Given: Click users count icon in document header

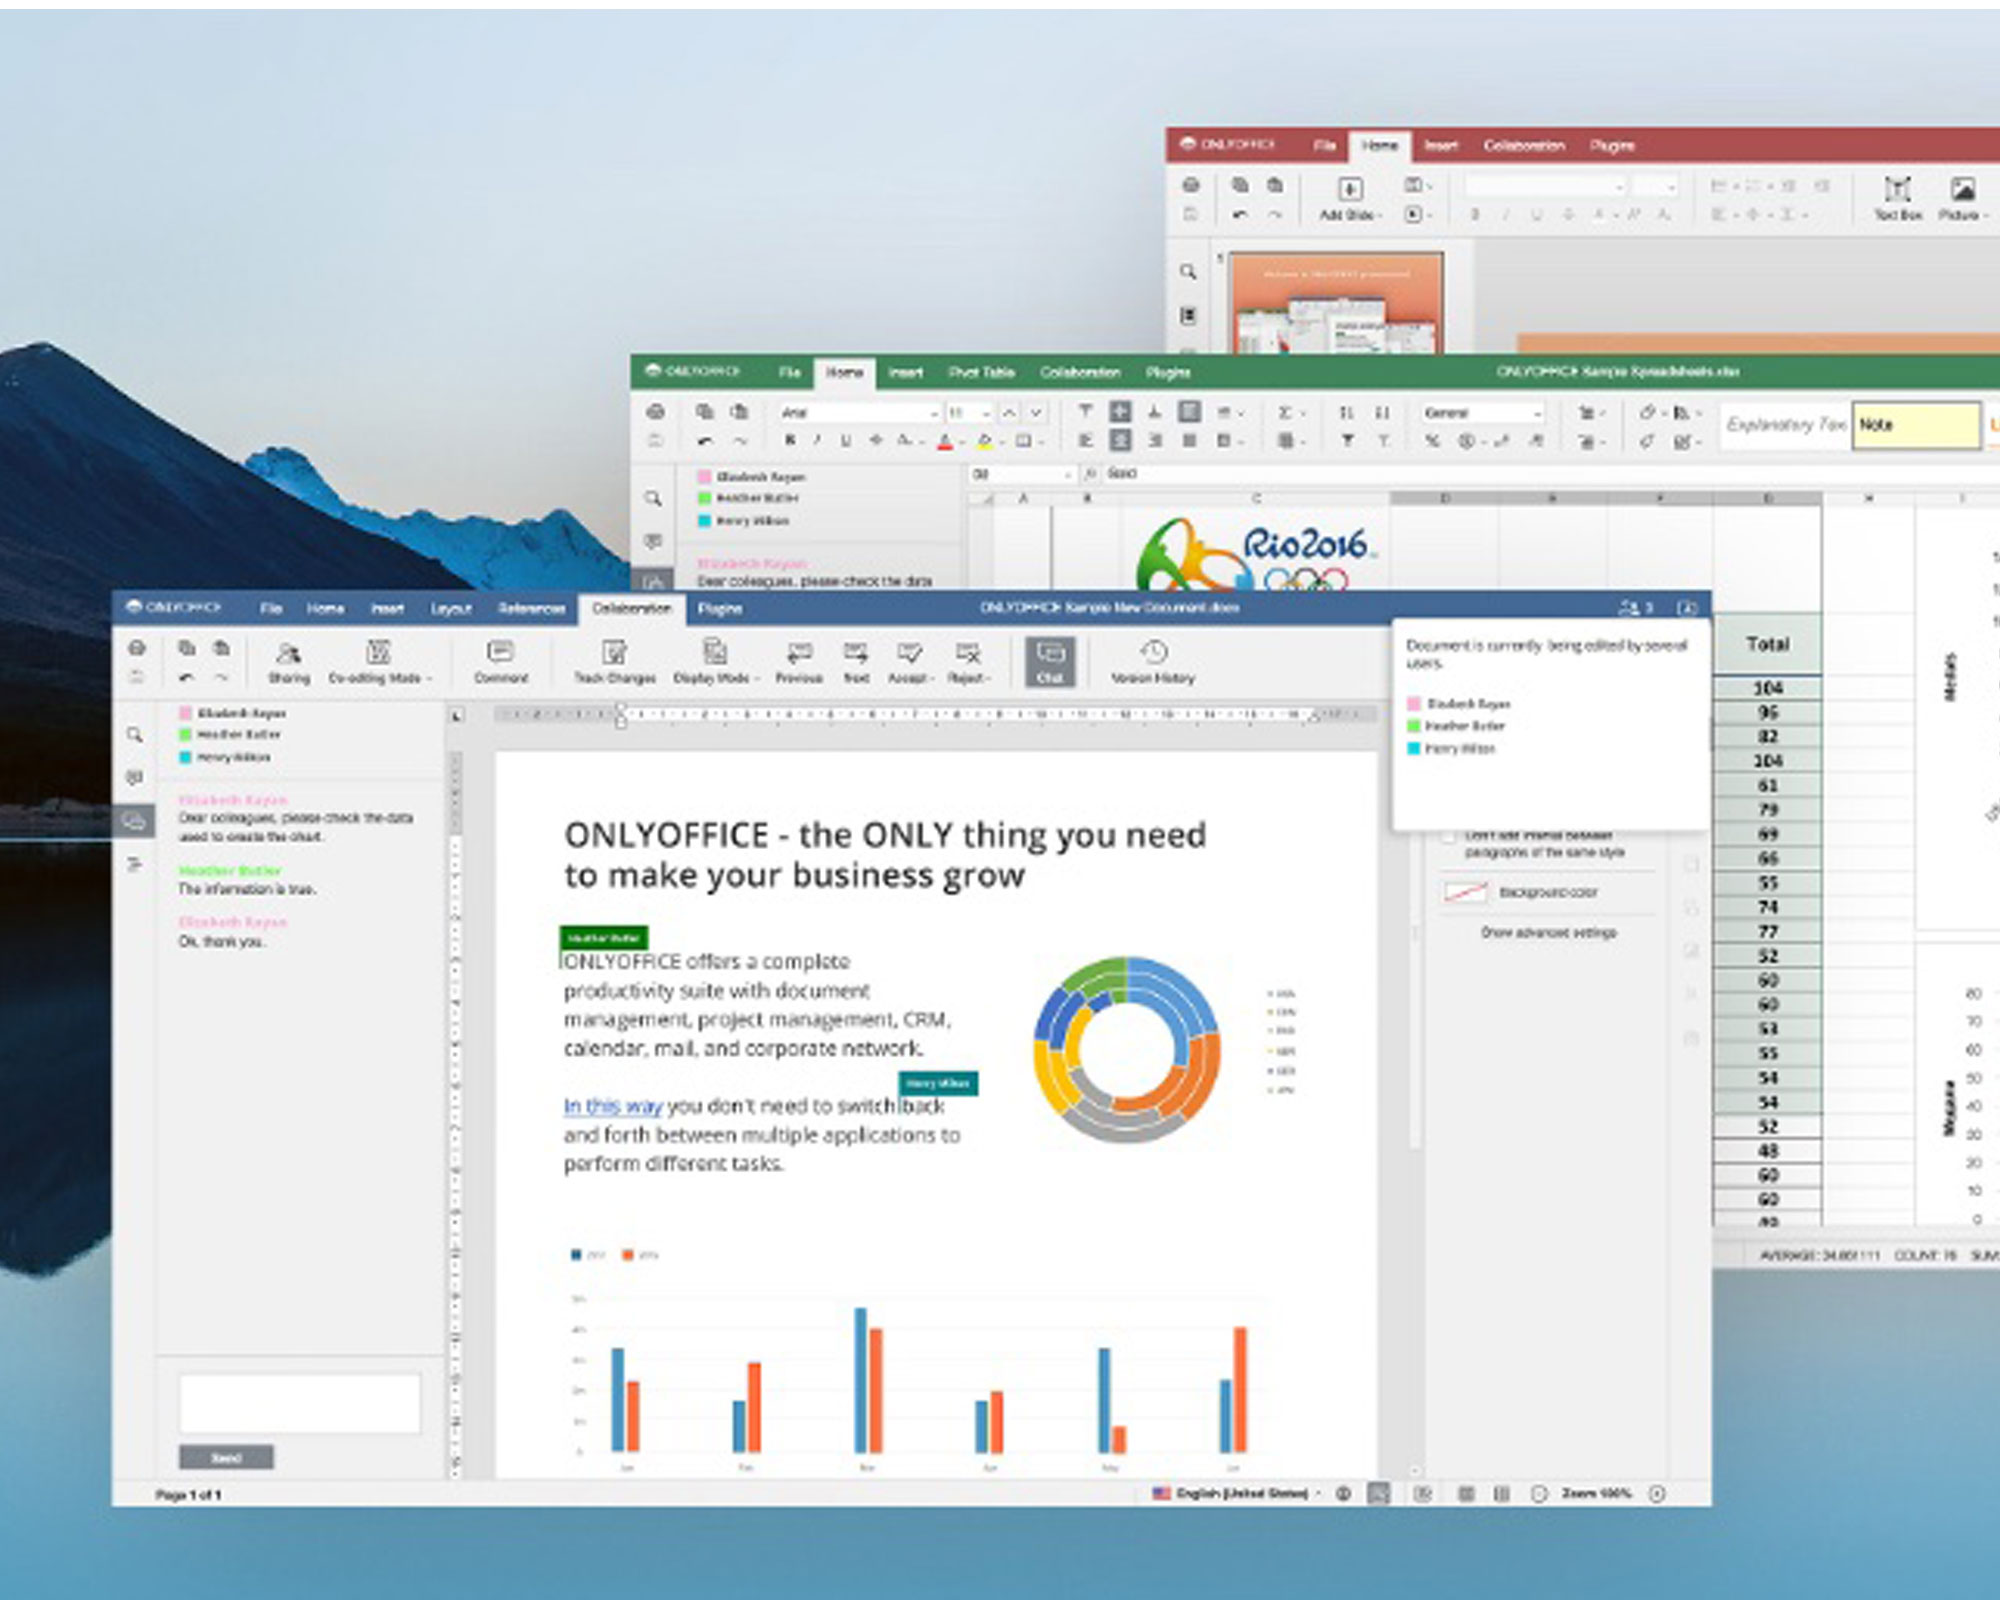Looking at the screenshot, I should point(1635,607).
